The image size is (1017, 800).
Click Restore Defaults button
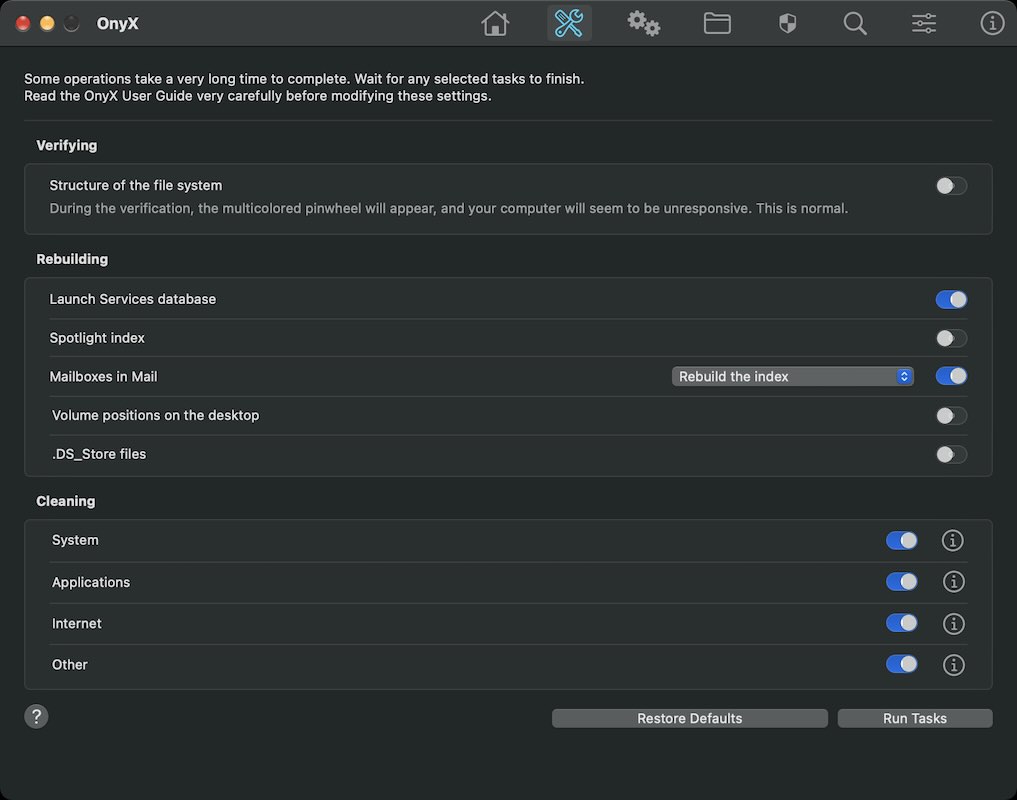click(x=689, y=718)
